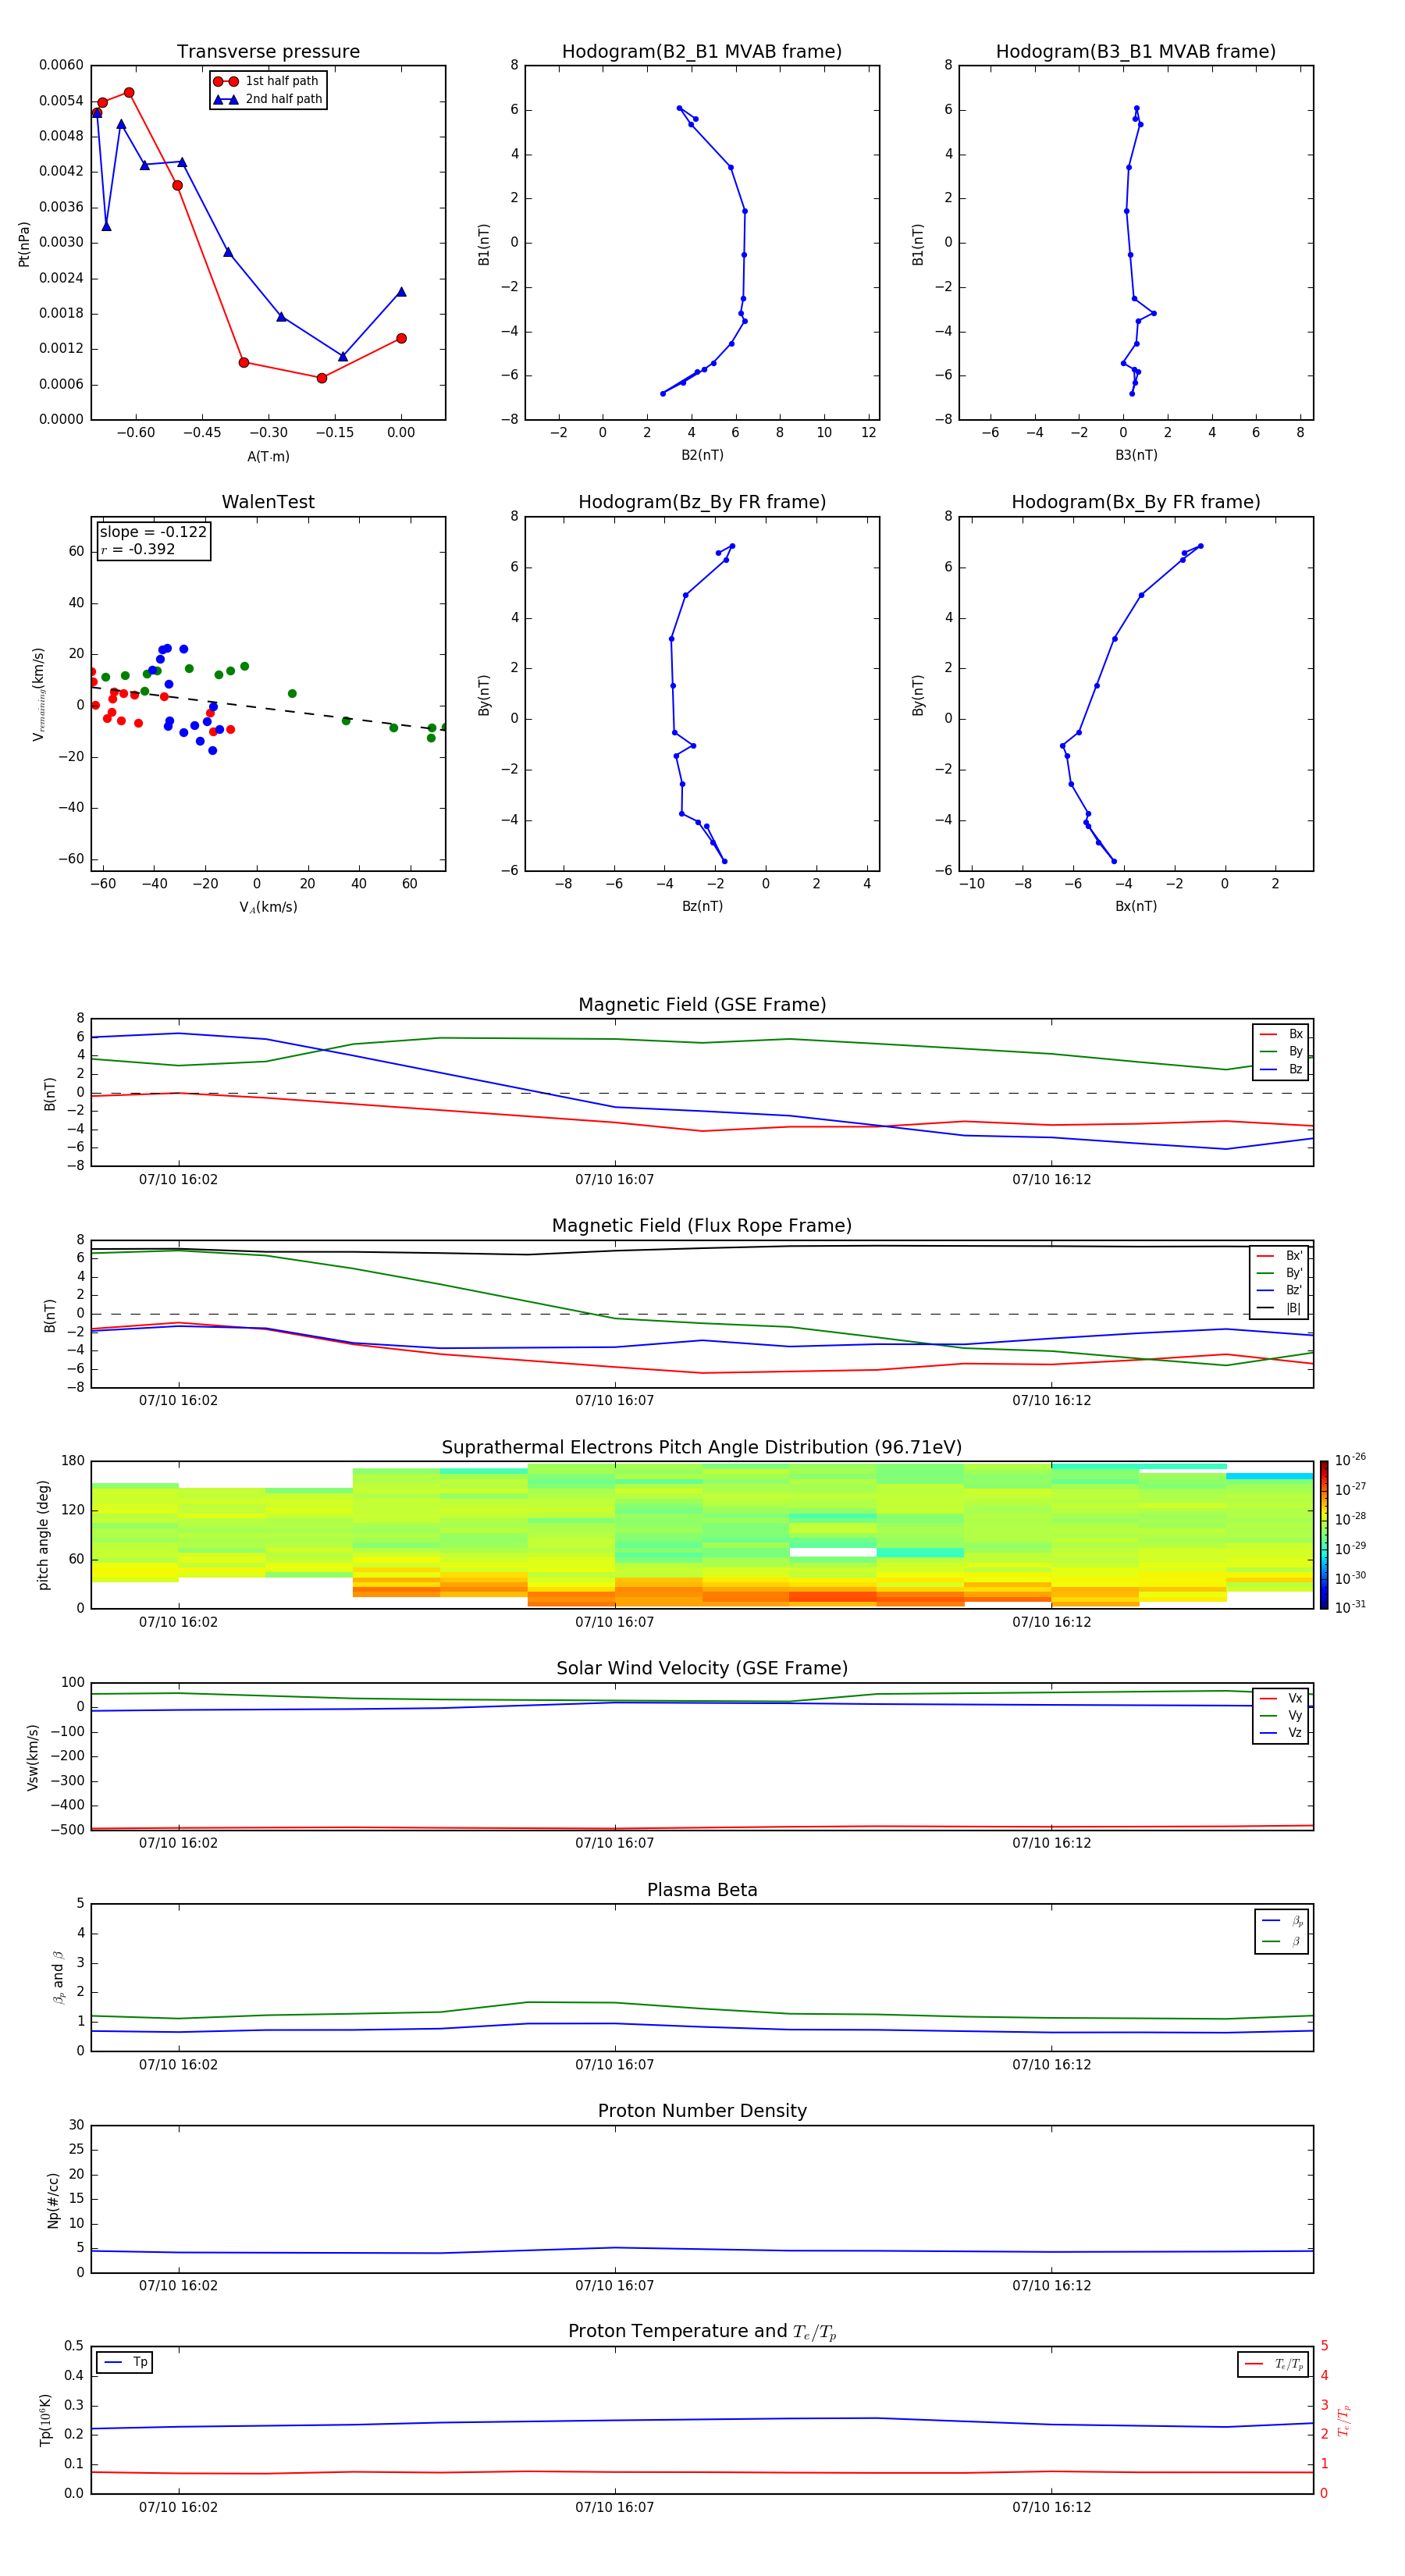
Task: Click the "Proton Temperature and Te/Tp" title
Action: click(702, 2332)
